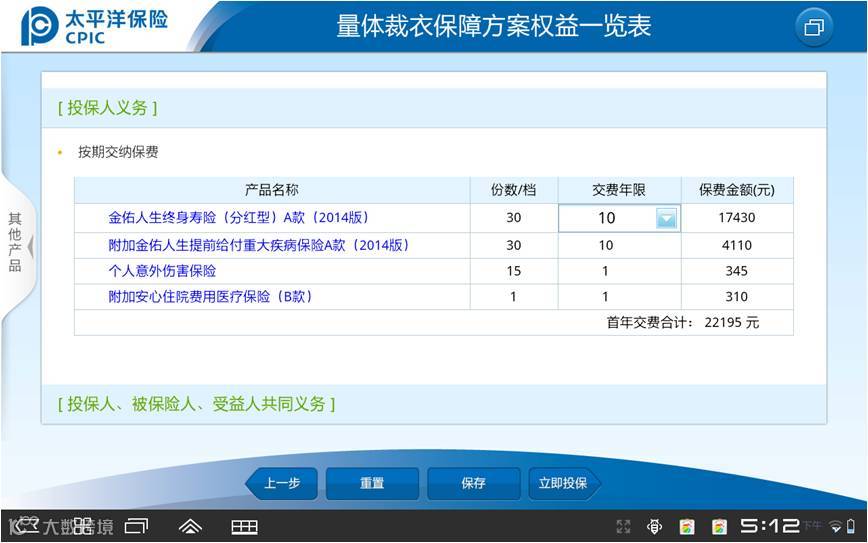
Task: Open recent apps from the system bar
Action: click(x=136, y=526)
